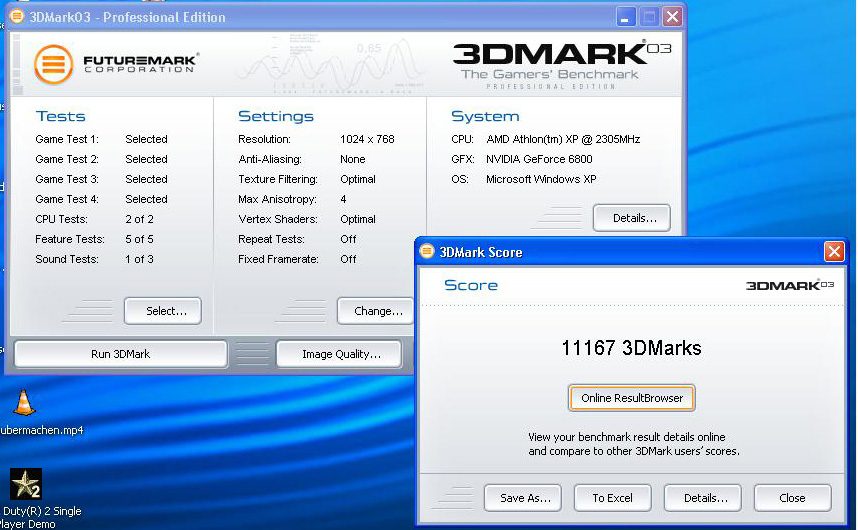The width and height of the screenshot is (858, 530).
Task: Click the Score heading in the dialog
Action: pos(471,285)
